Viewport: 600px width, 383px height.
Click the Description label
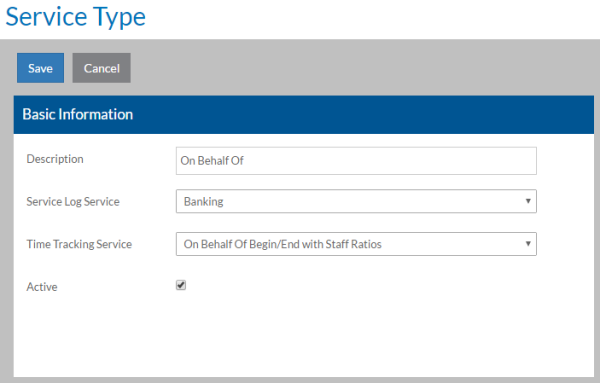tap(55, 159)
